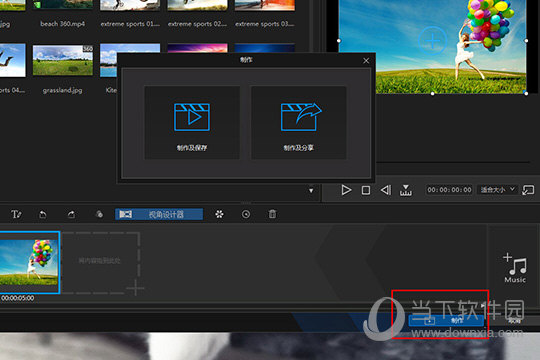The width and height of the screenshot is (540, 360).
Task: Undo the last action
Action: tap(43, 215)
